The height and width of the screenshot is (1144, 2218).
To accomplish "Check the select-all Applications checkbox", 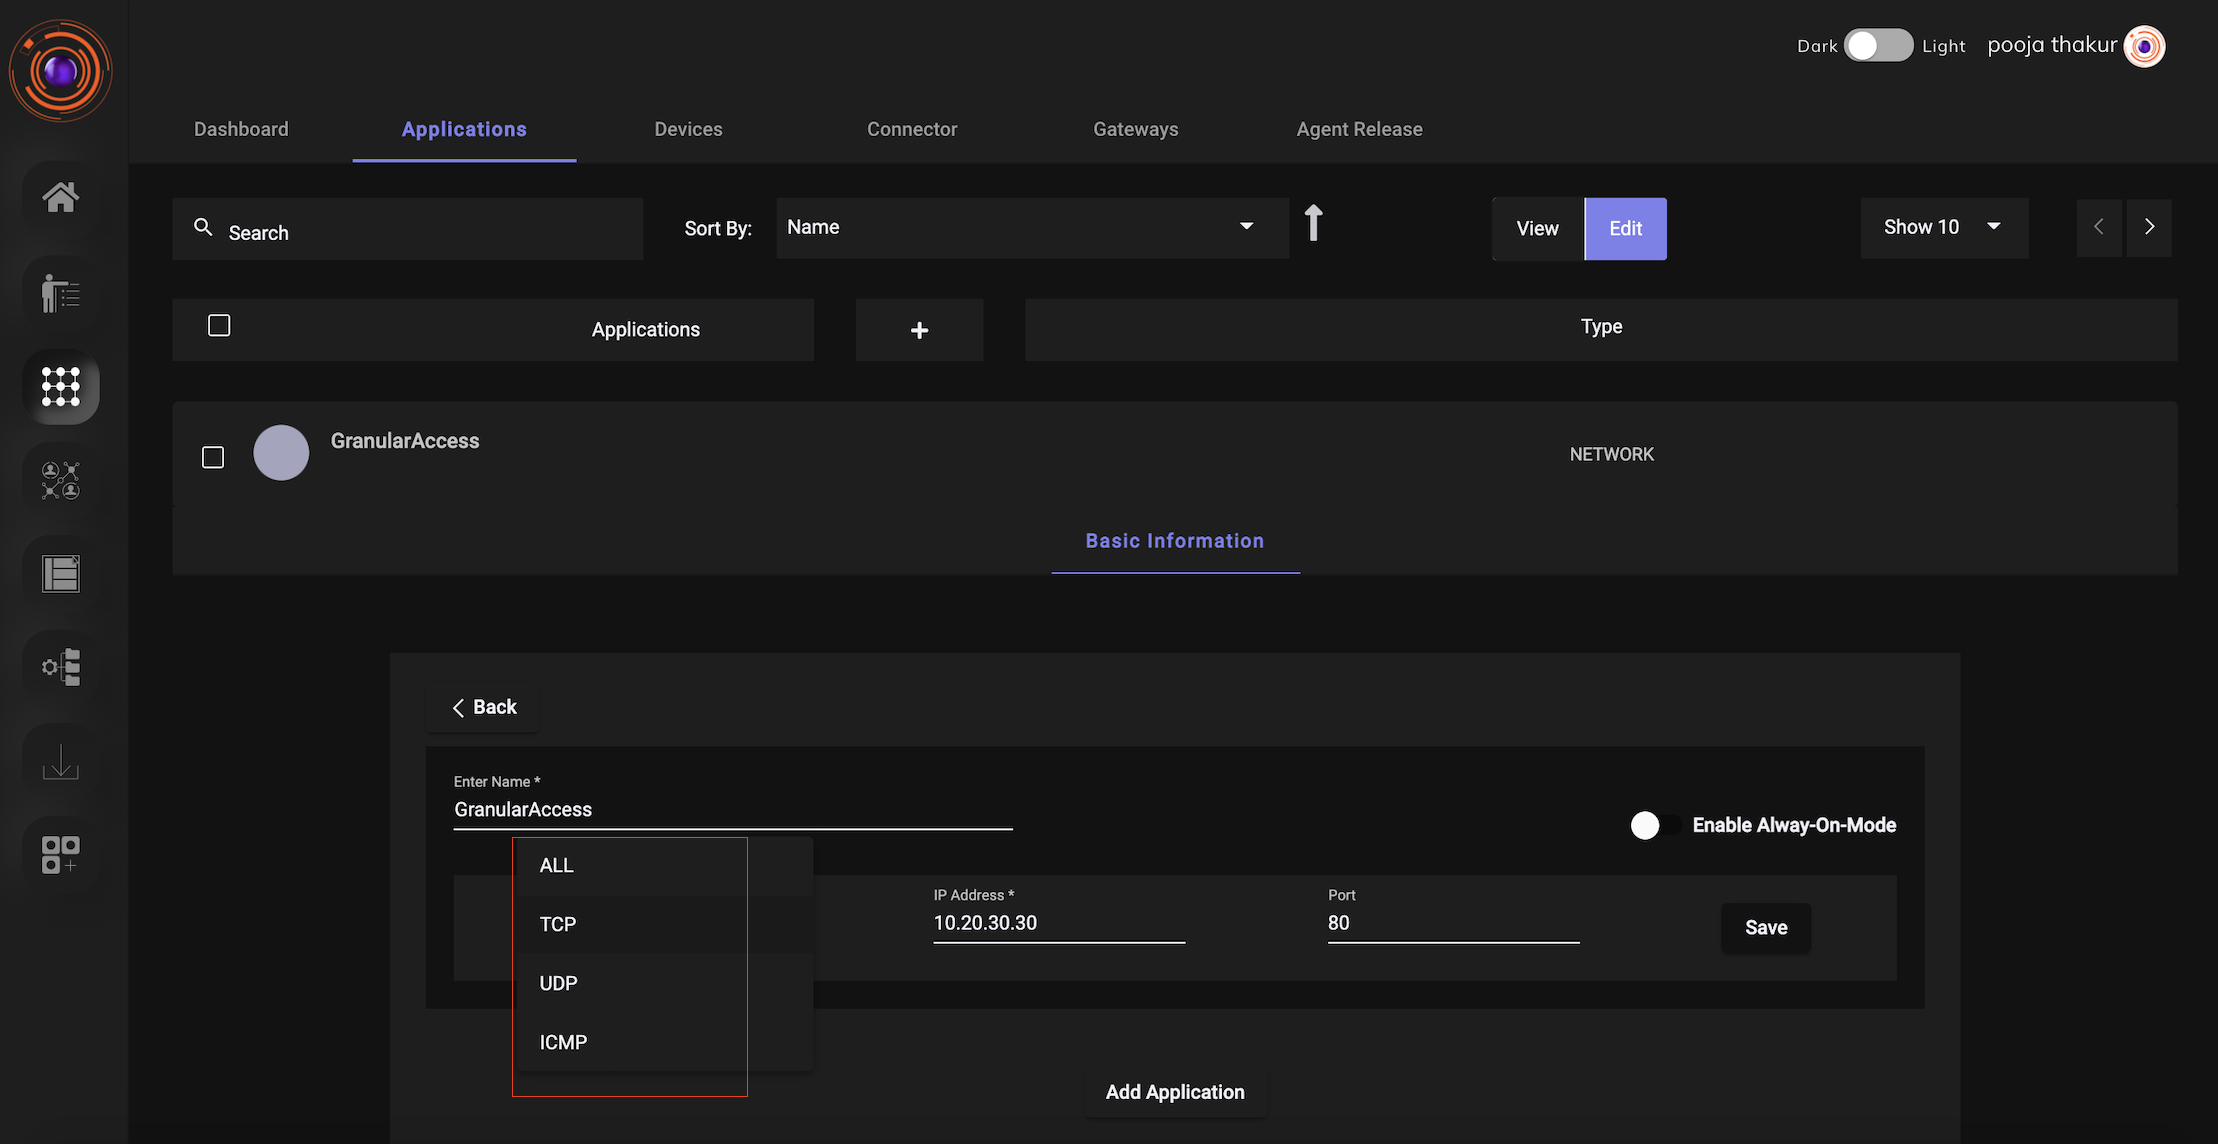I will click(219, 326).
